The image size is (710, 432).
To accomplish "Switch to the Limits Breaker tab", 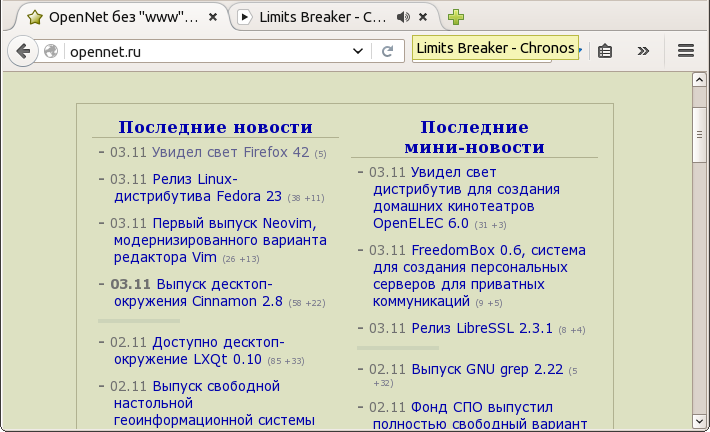I will [320, 17].
